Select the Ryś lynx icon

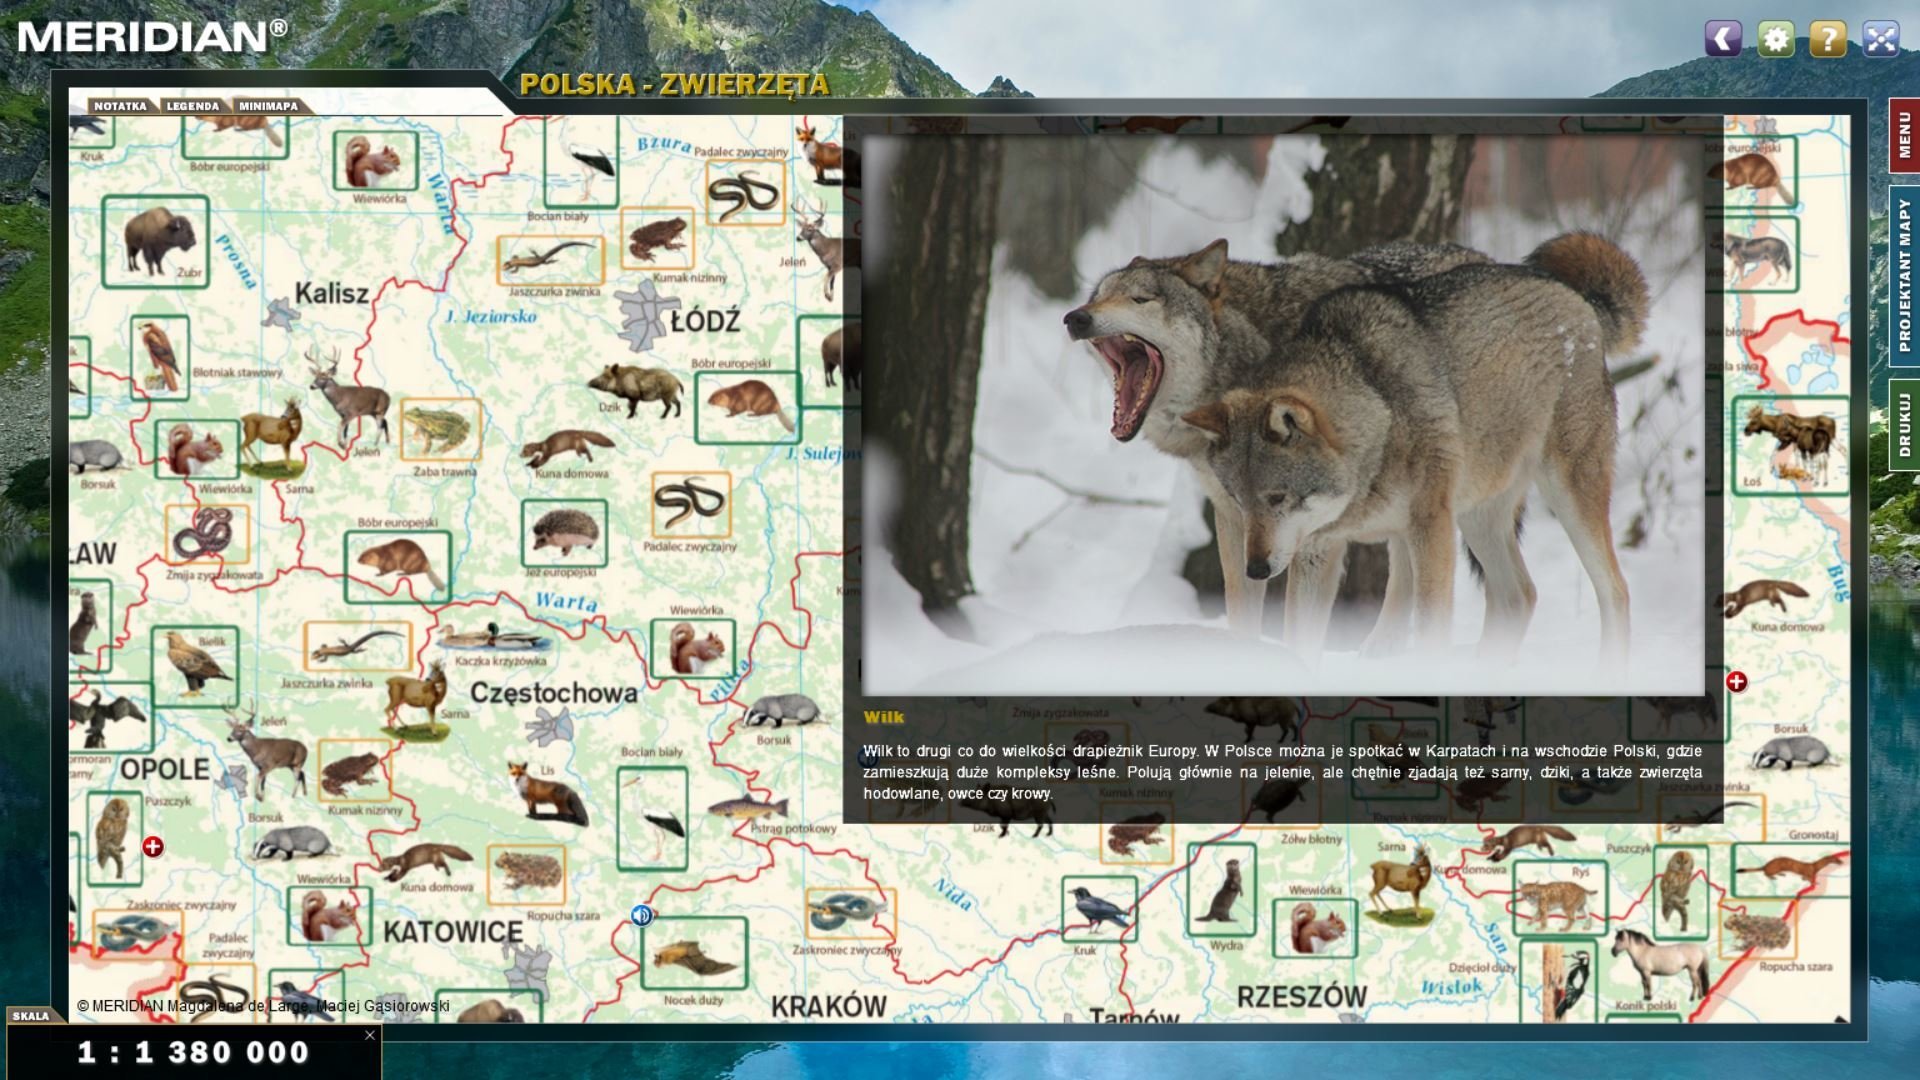[1559, 898]
